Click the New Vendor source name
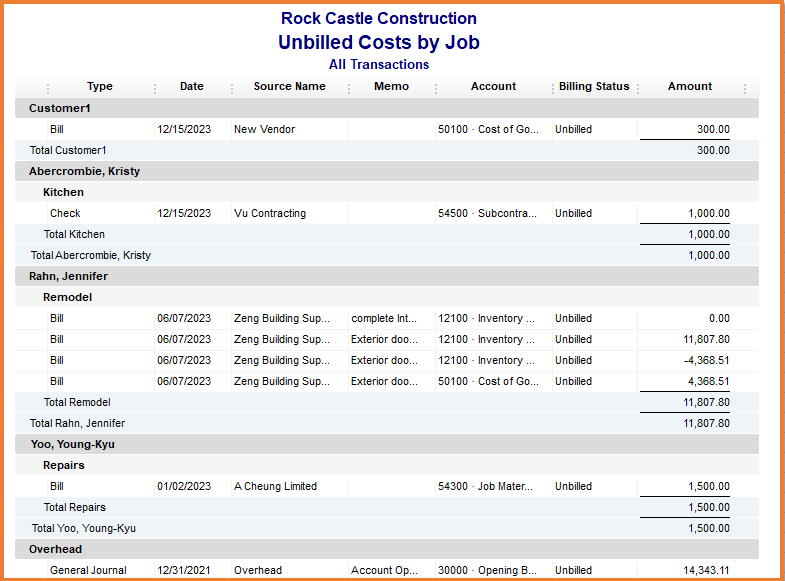This screenshot has height=581, width=785. (264, 129)
